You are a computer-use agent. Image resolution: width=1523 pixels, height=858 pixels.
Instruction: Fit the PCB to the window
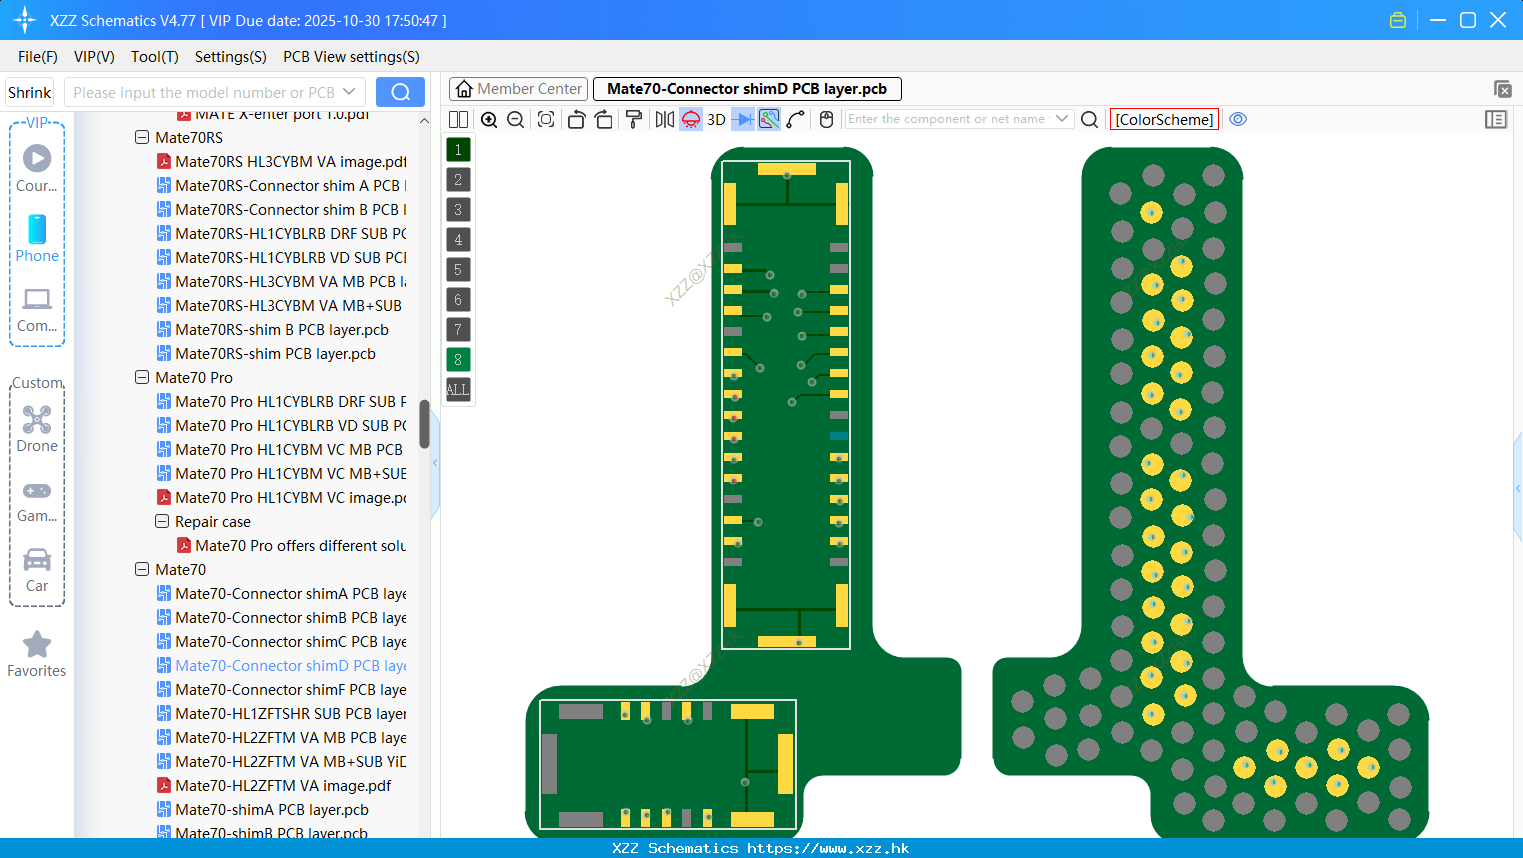(546, 119)
